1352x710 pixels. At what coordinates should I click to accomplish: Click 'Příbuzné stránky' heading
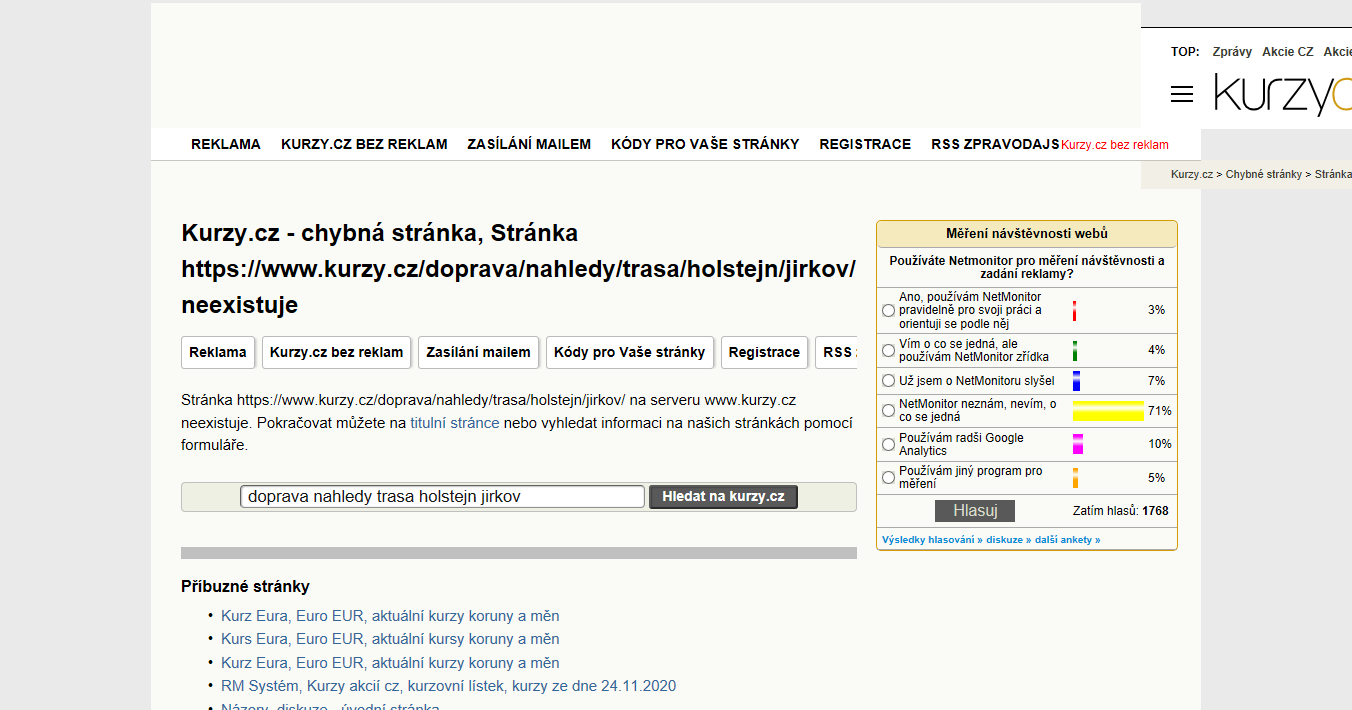coord(245,587)
